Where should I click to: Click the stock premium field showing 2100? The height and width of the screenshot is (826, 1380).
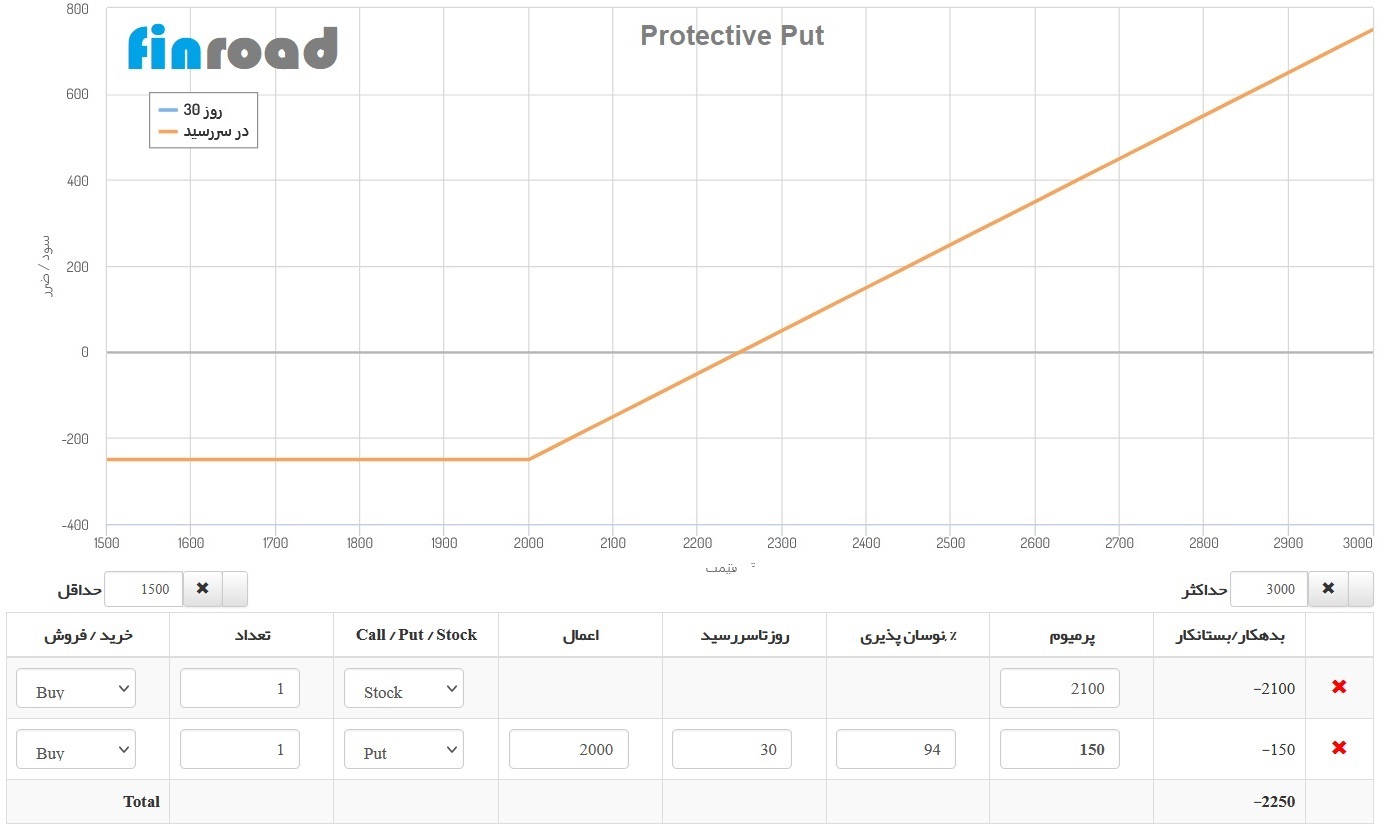[x=1059, y=689]
